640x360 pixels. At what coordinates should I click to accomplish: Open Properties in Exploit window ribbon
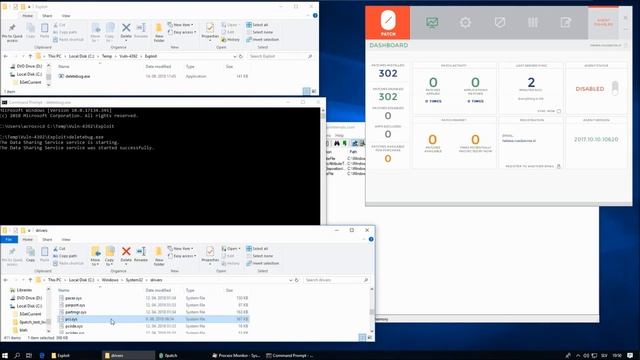coord(210,31)
